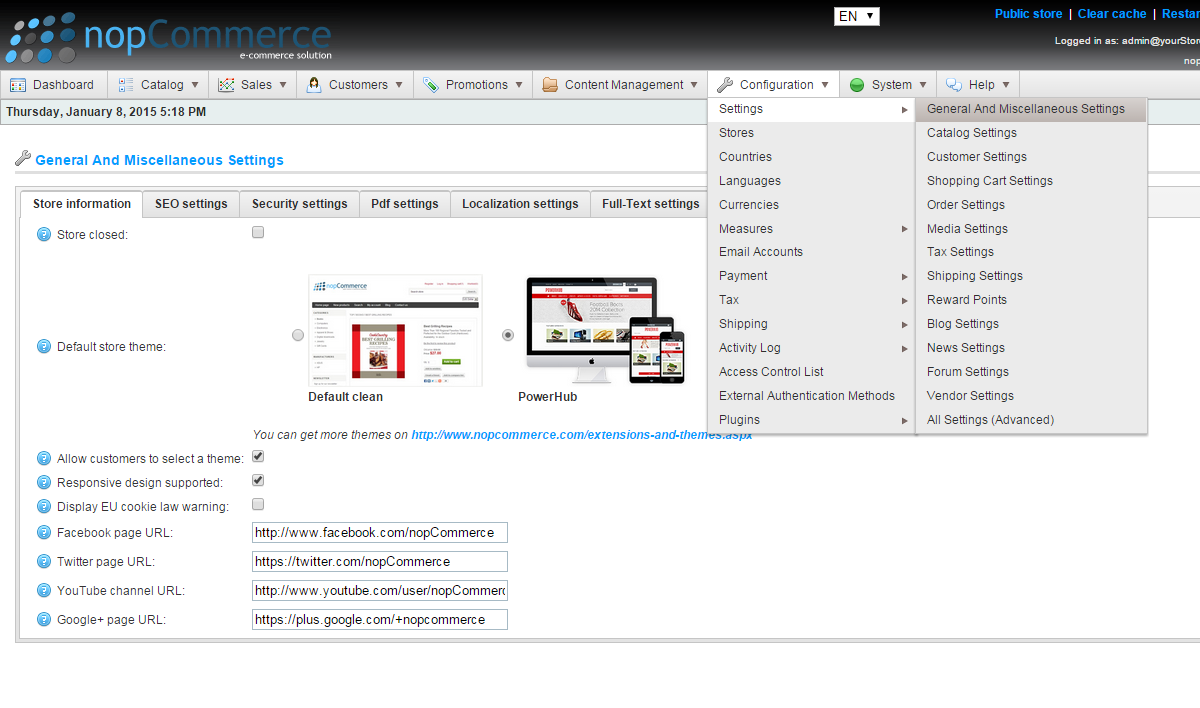The image size is (1200, 708).
Task: Switch to Security settings tab
Action: pos(299,204)
